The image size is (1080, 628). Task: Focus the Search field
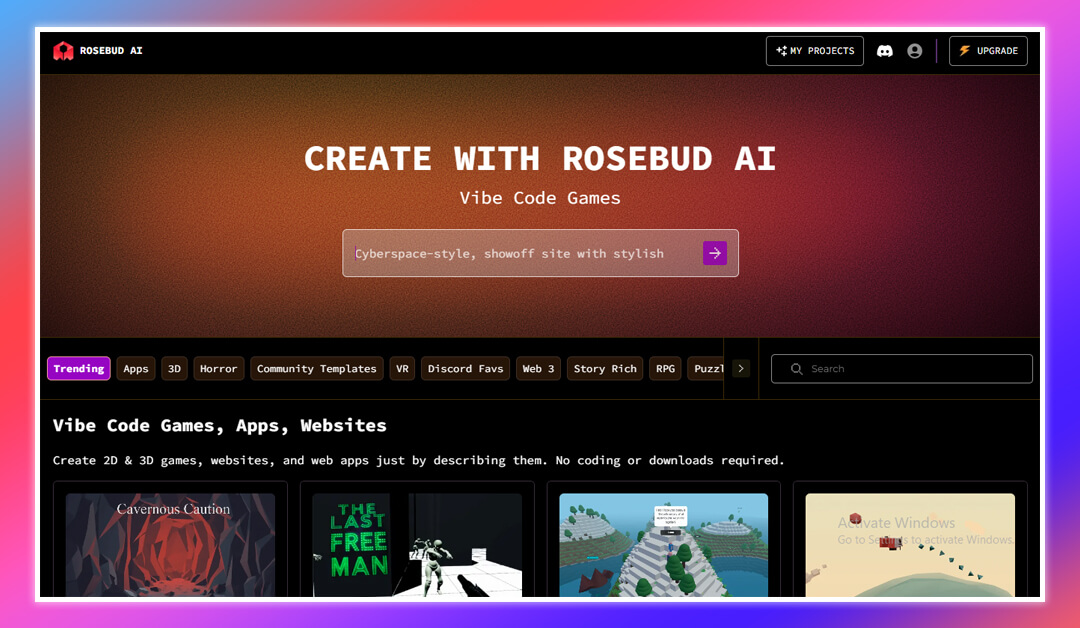(x=902, y=368)
